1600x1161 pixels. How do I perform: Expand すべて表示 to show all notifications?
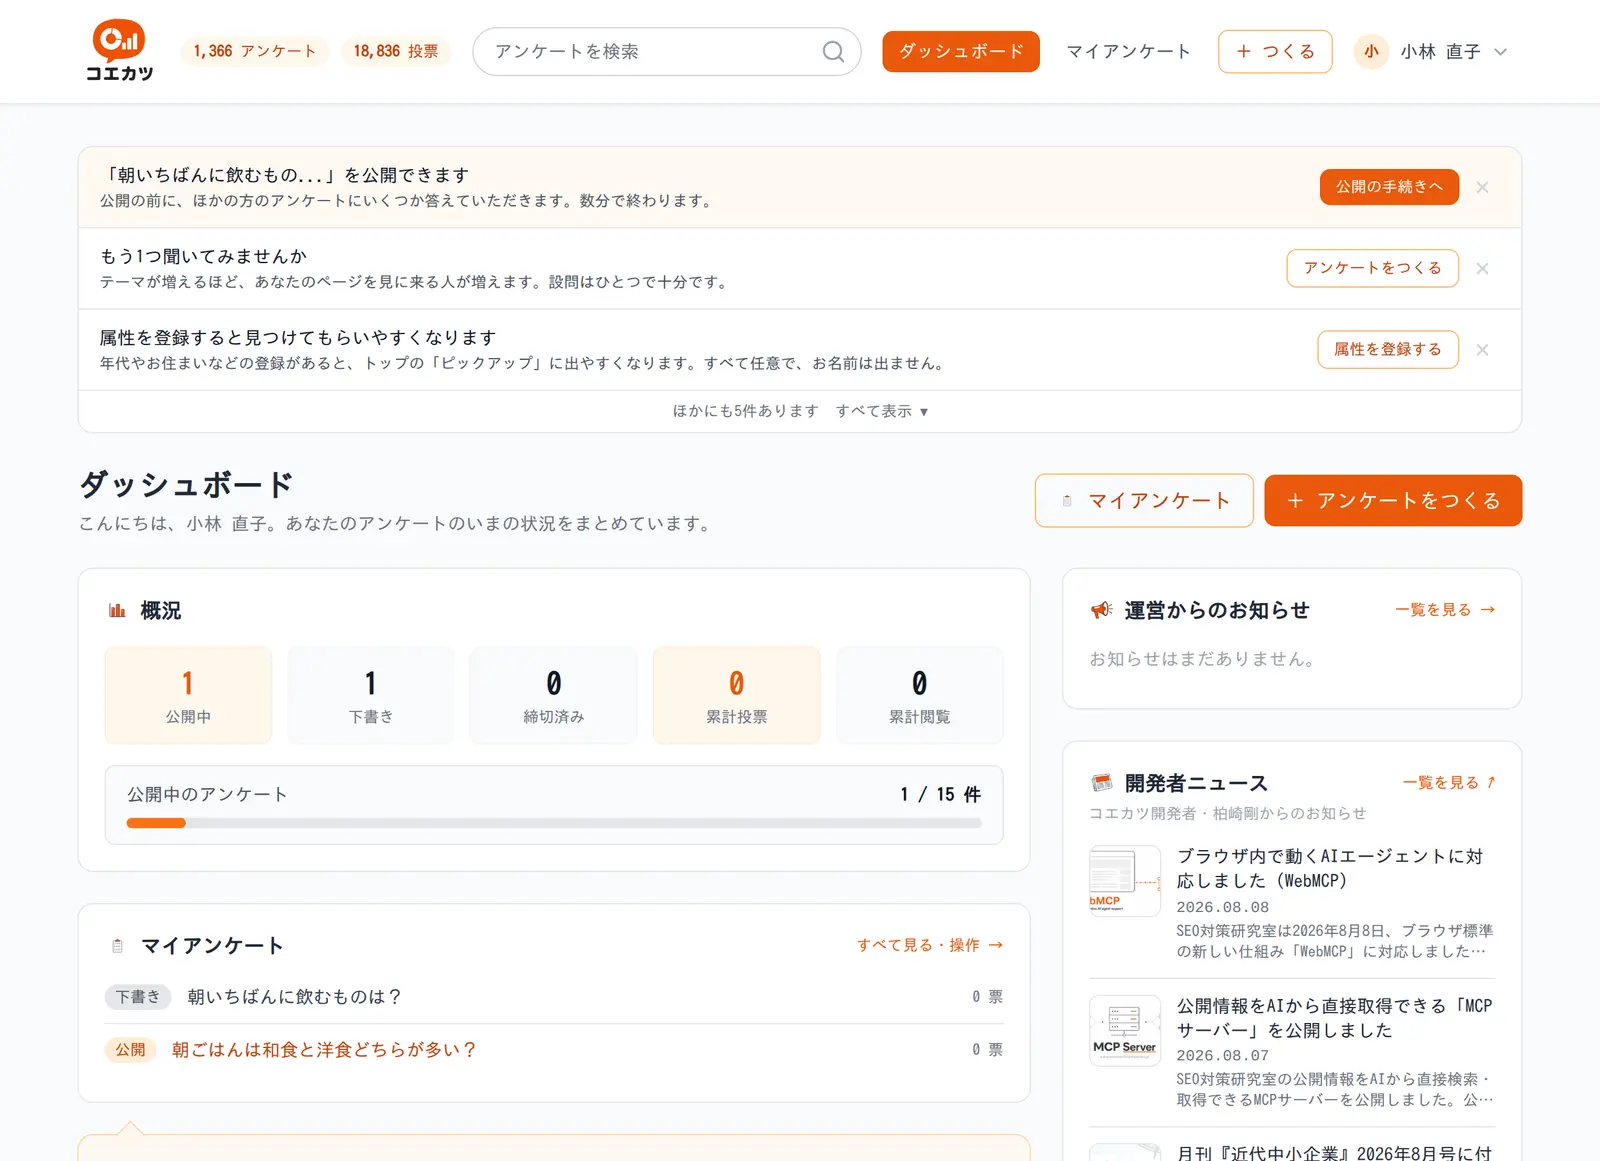[x=882, y=411]
